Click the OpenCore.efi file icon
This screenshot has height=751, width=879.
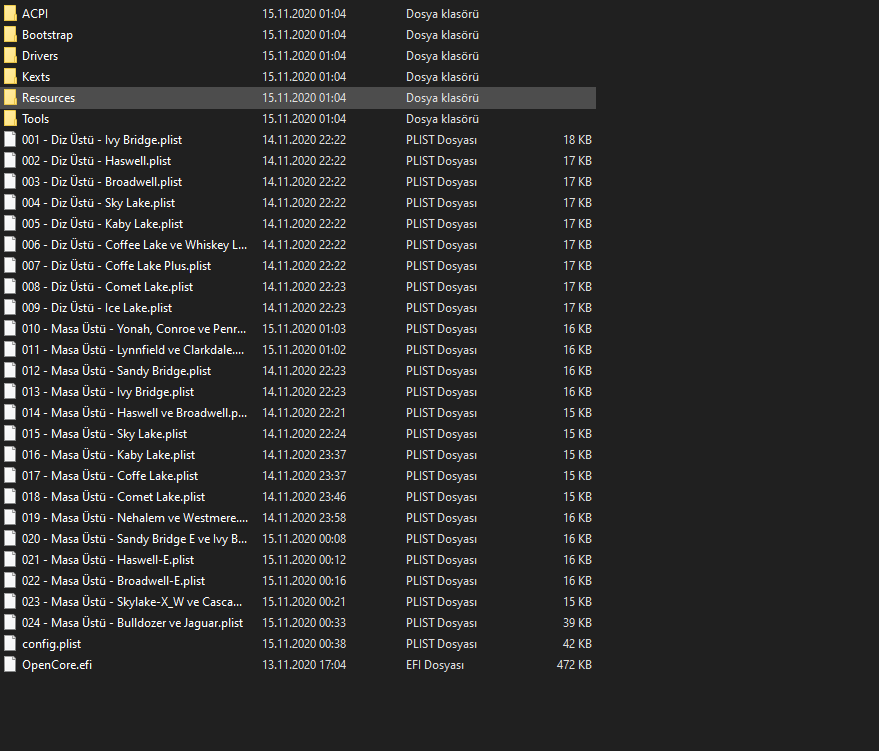[10, 665]
